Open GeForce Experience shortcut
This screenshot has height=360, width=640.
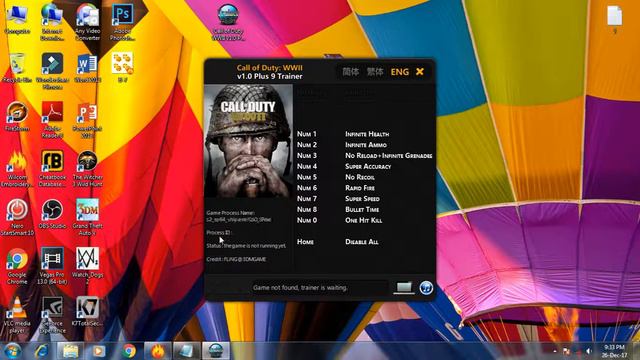pos(52,314)
